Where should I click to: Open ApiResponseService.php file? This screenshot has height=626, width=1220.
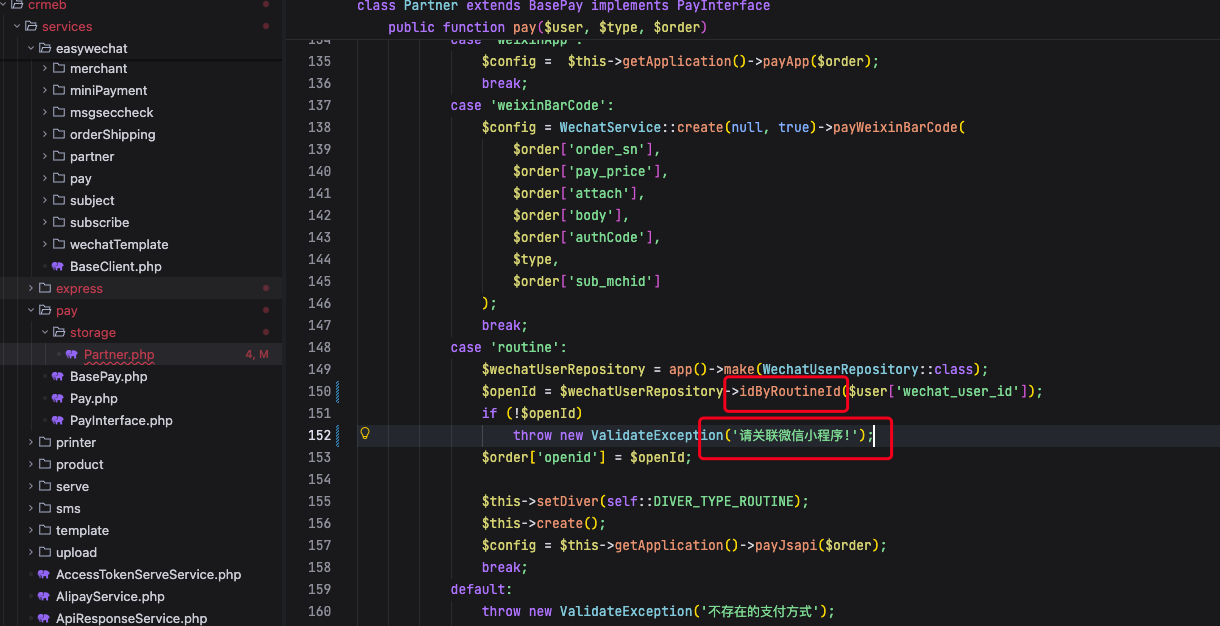click(x=131, y=618)
